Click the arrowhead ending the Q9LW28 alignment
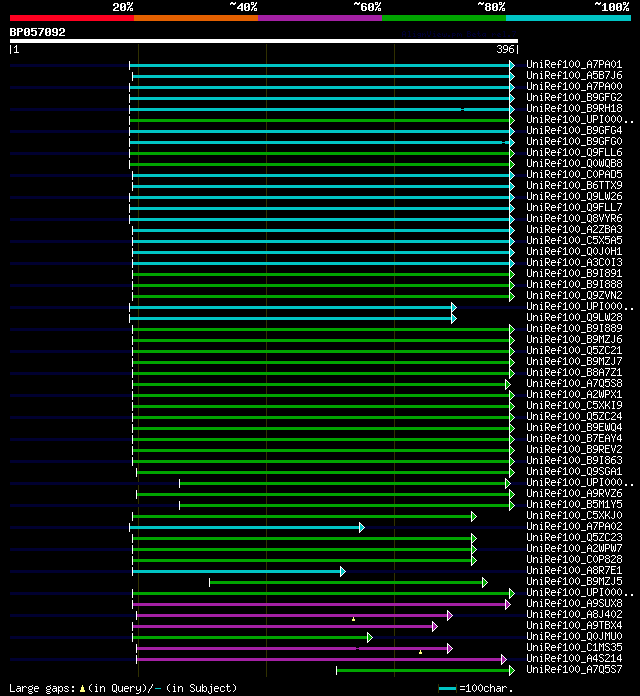The image size is (640, 696). pos(454,318)
